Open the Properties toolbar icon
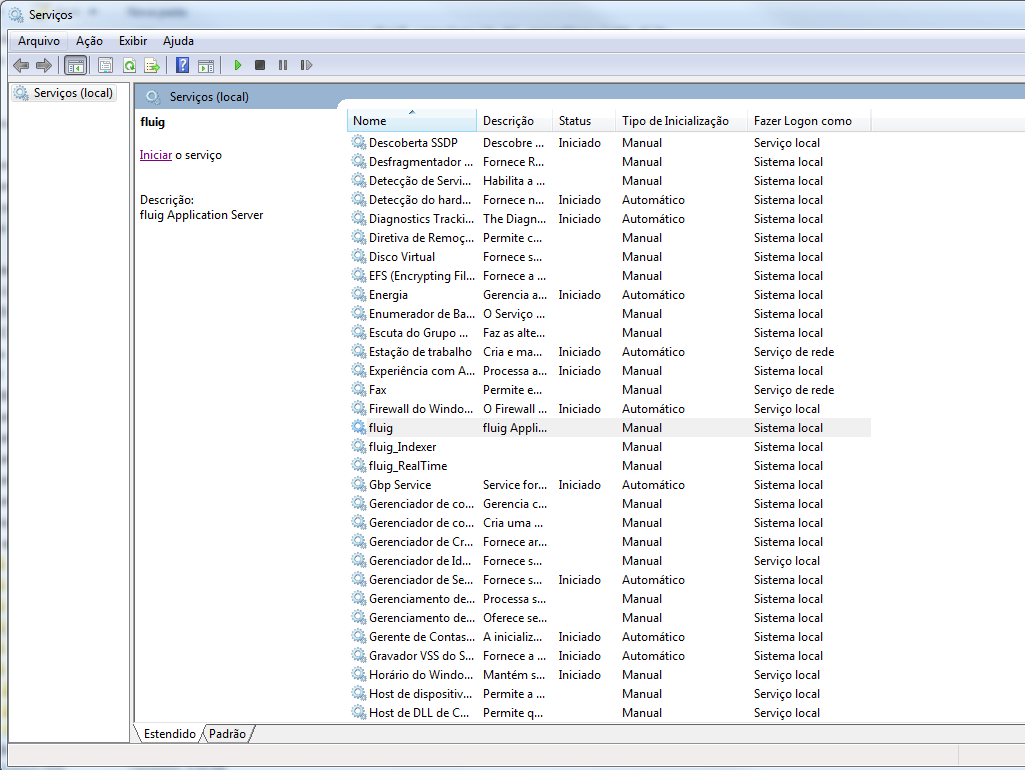This screenshot has height=770, width=1025. click(105, 65)
